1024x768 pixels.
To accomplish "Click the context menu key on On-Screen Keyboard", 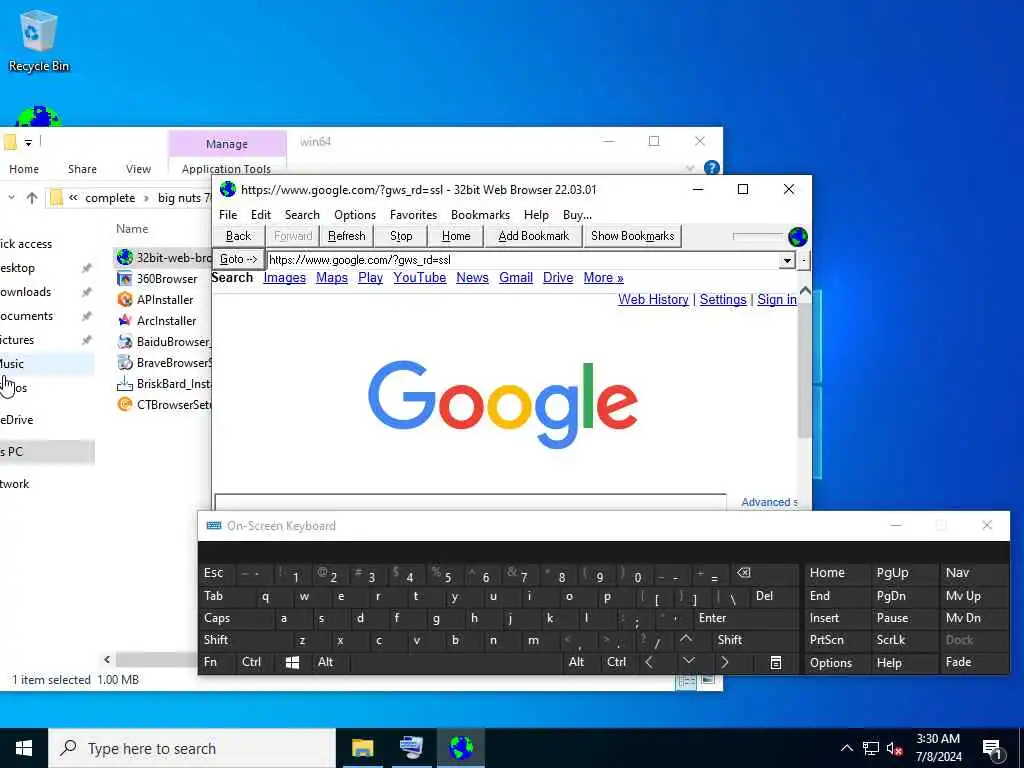I will 776,663.
